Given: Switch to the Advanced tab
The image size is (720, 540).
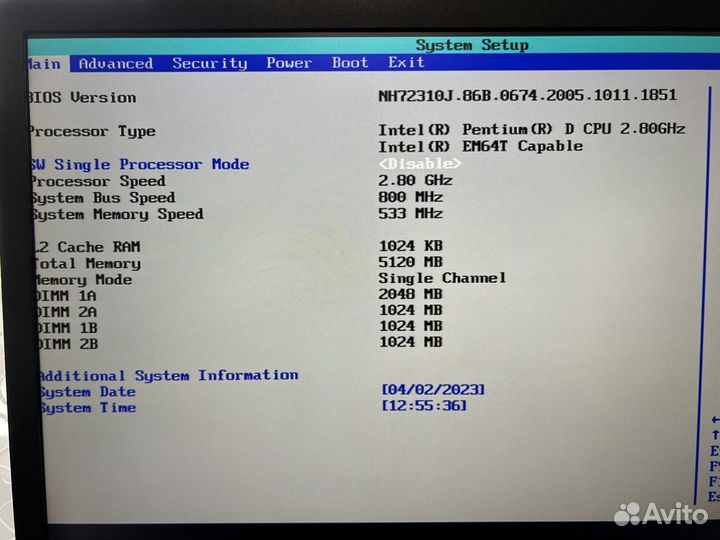Looking at the screenshot, I should click(116, 63).
